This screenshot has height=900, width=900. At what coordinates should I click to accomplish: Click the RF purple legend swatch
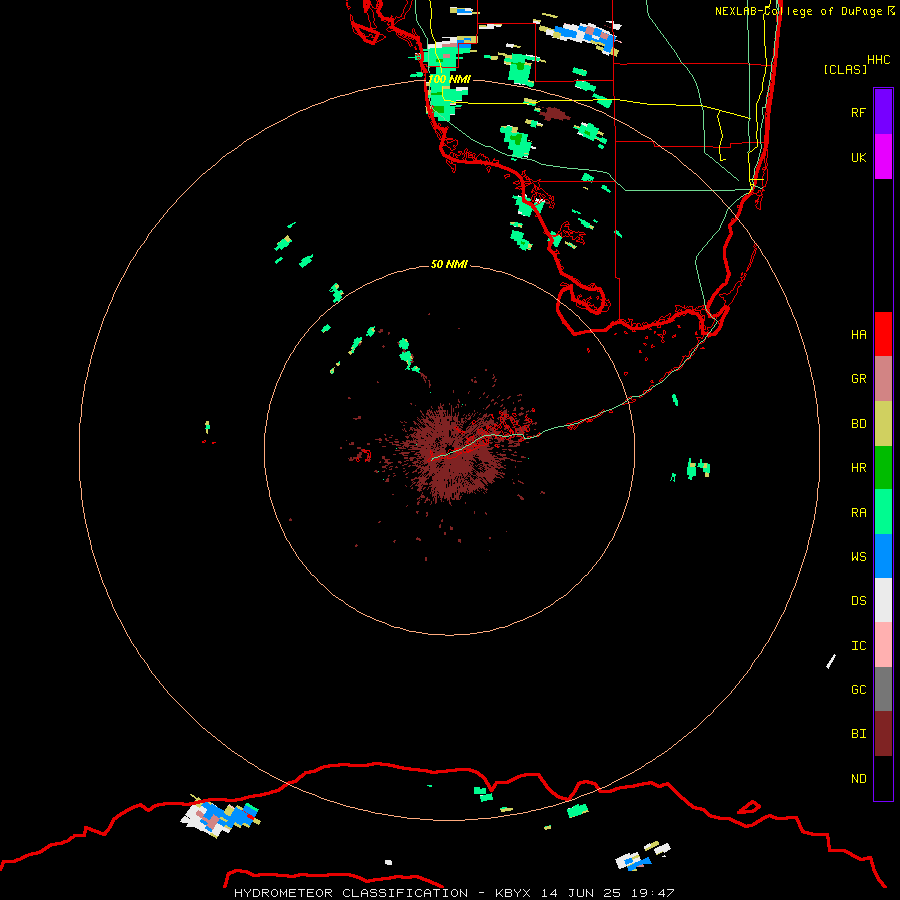pyautogui.click(x=883, y=112)
